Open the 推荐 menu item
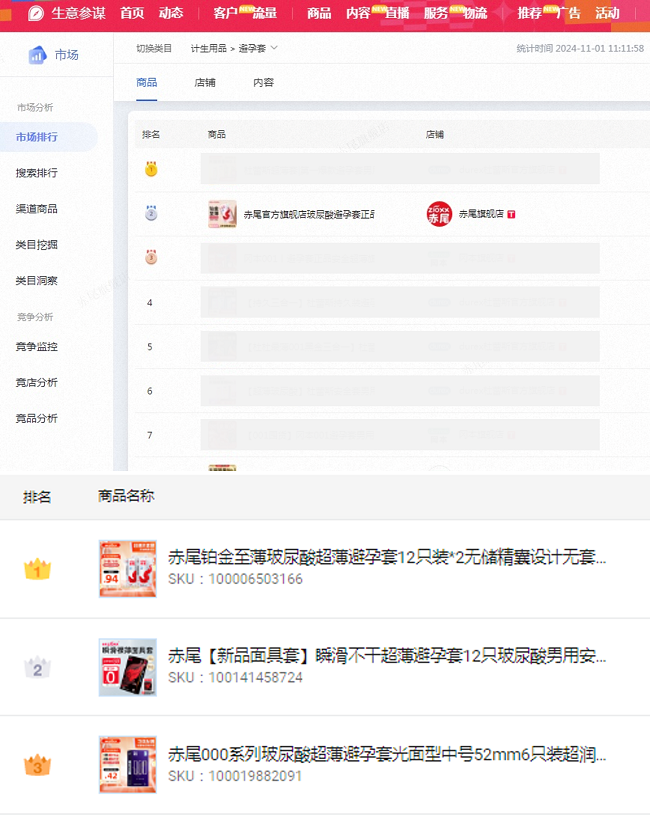This screenshot has height=816, width=650. point(529,13)
